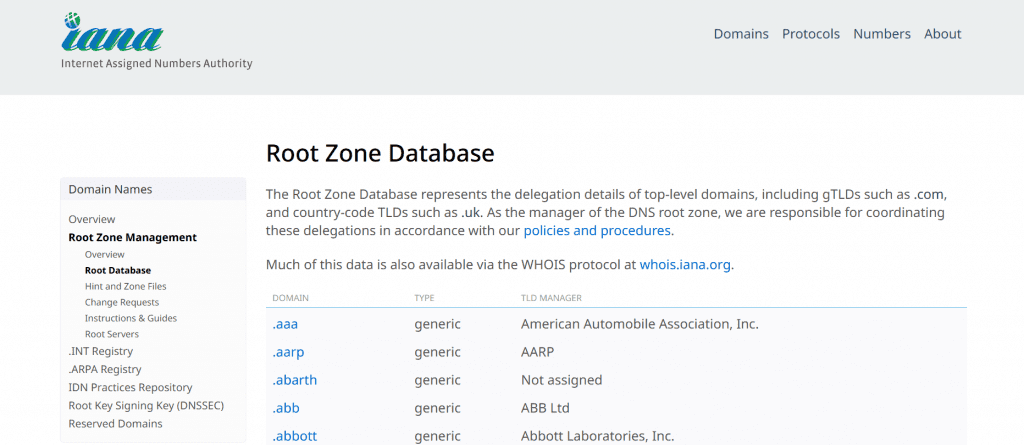Open Reserved Domains sidebar link
1024x445 pixels.
[x=116, y=423]
